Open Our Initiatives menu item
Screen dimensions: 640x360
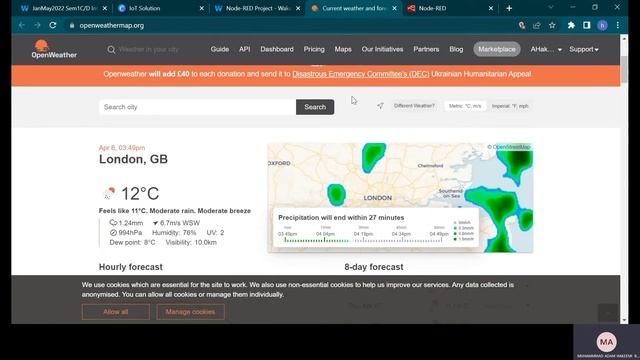(x=382, y=49)
